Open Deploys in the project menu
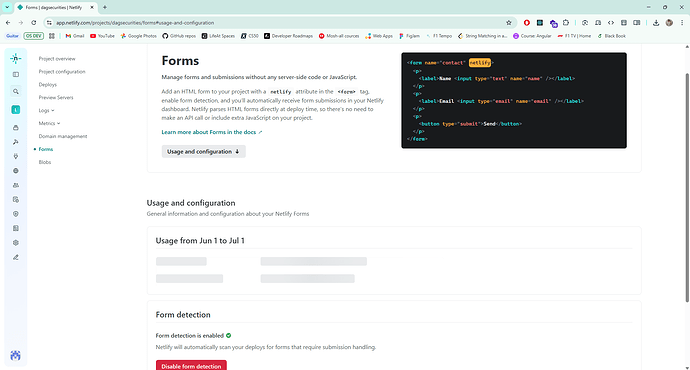The height and width of the screenshot is (370, 690). coord(48,84)
